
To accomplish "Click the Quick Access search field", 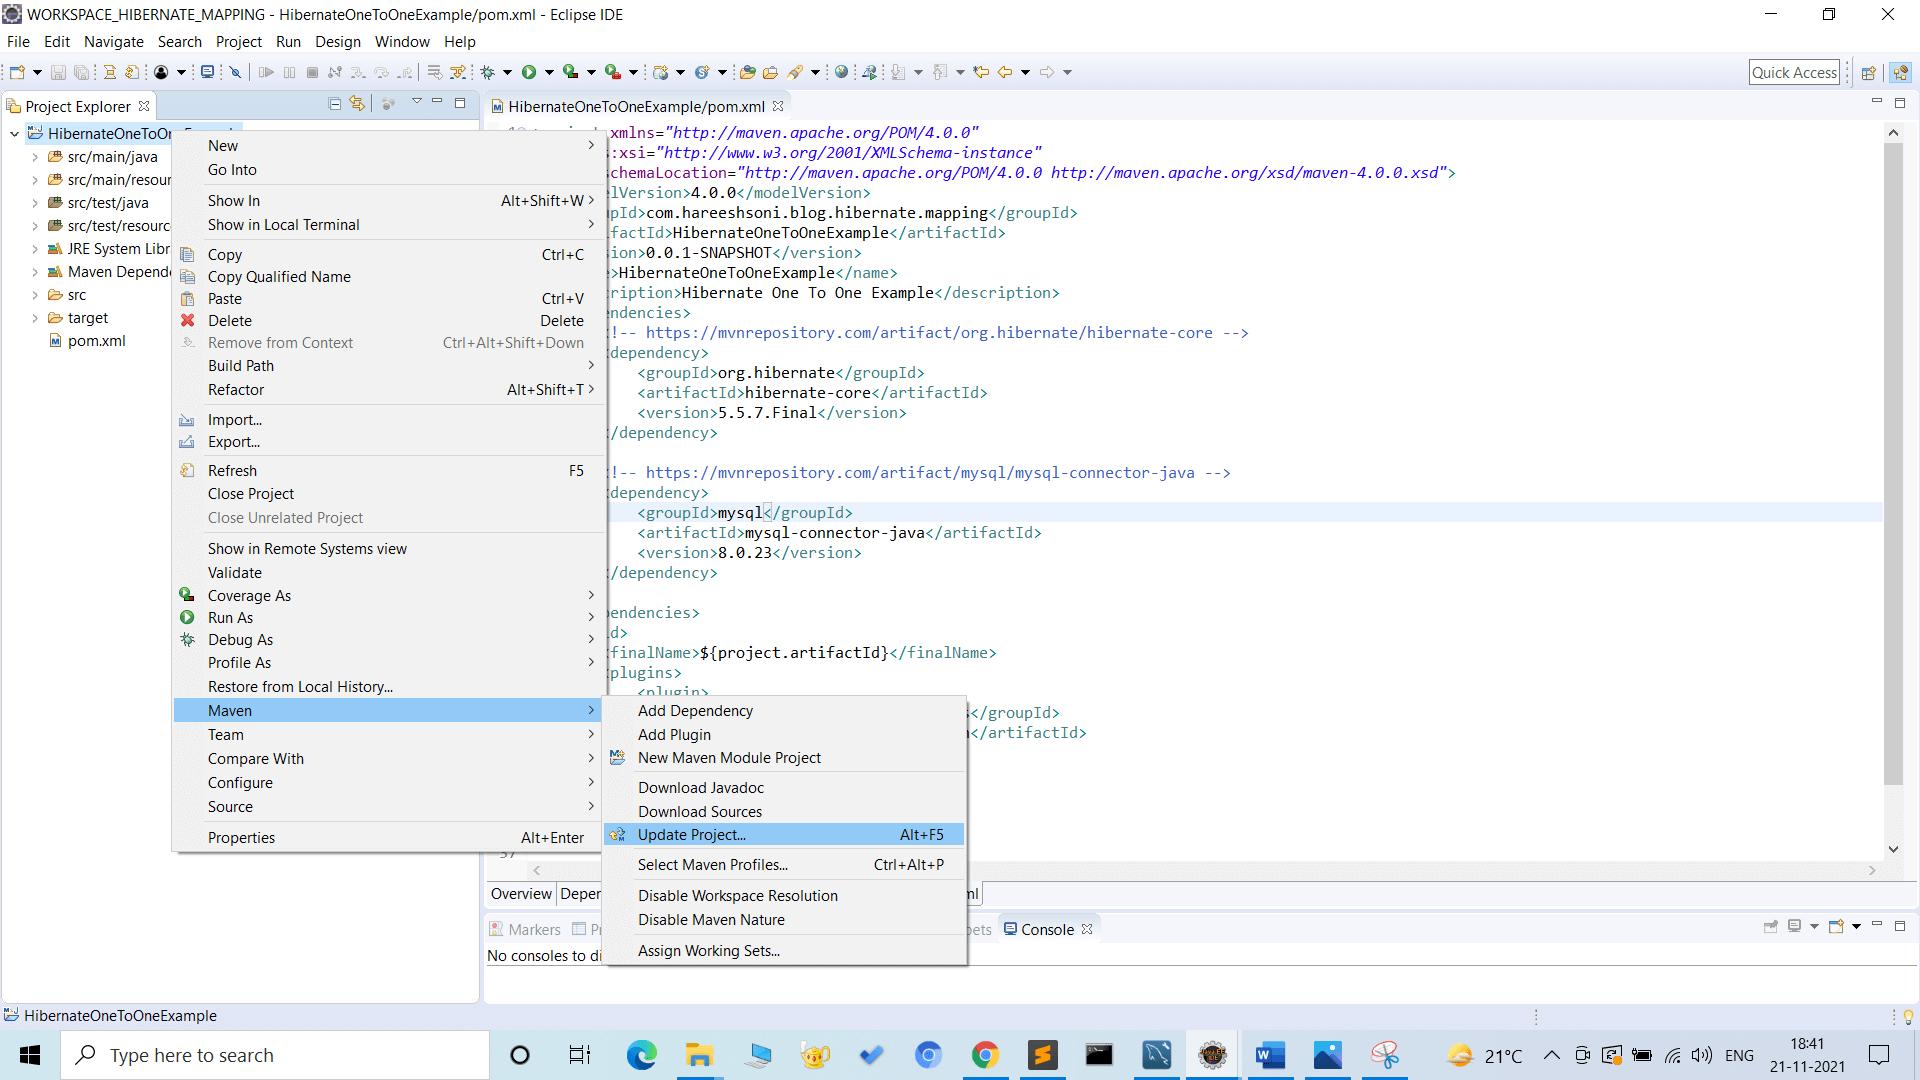I will click(1794, 72).
